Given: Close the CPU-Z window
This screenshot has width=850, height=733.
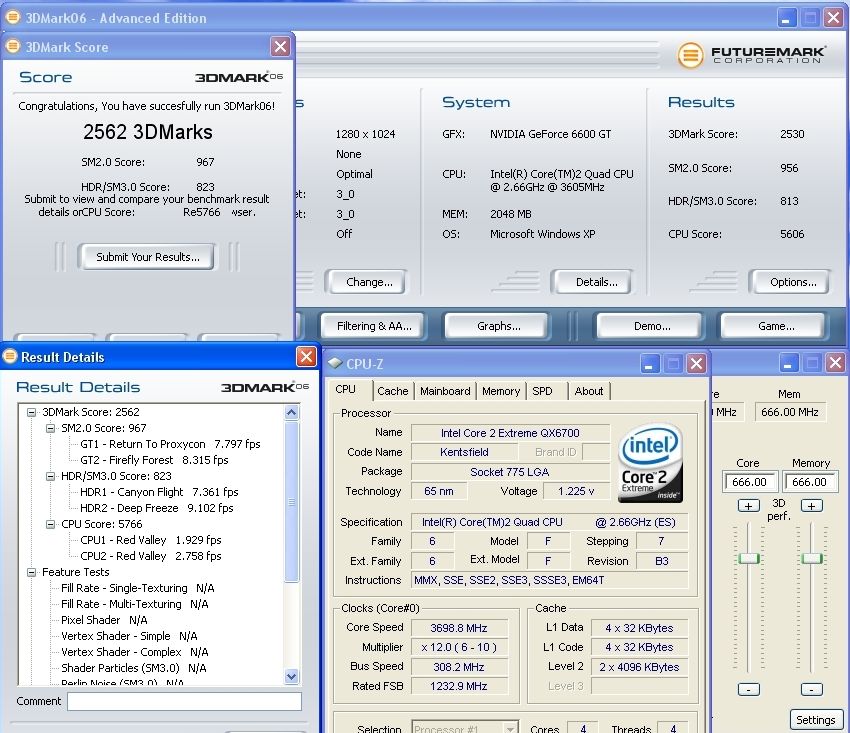Looking at the screenshot, I should pyautogui.click(x=697, y=363).
